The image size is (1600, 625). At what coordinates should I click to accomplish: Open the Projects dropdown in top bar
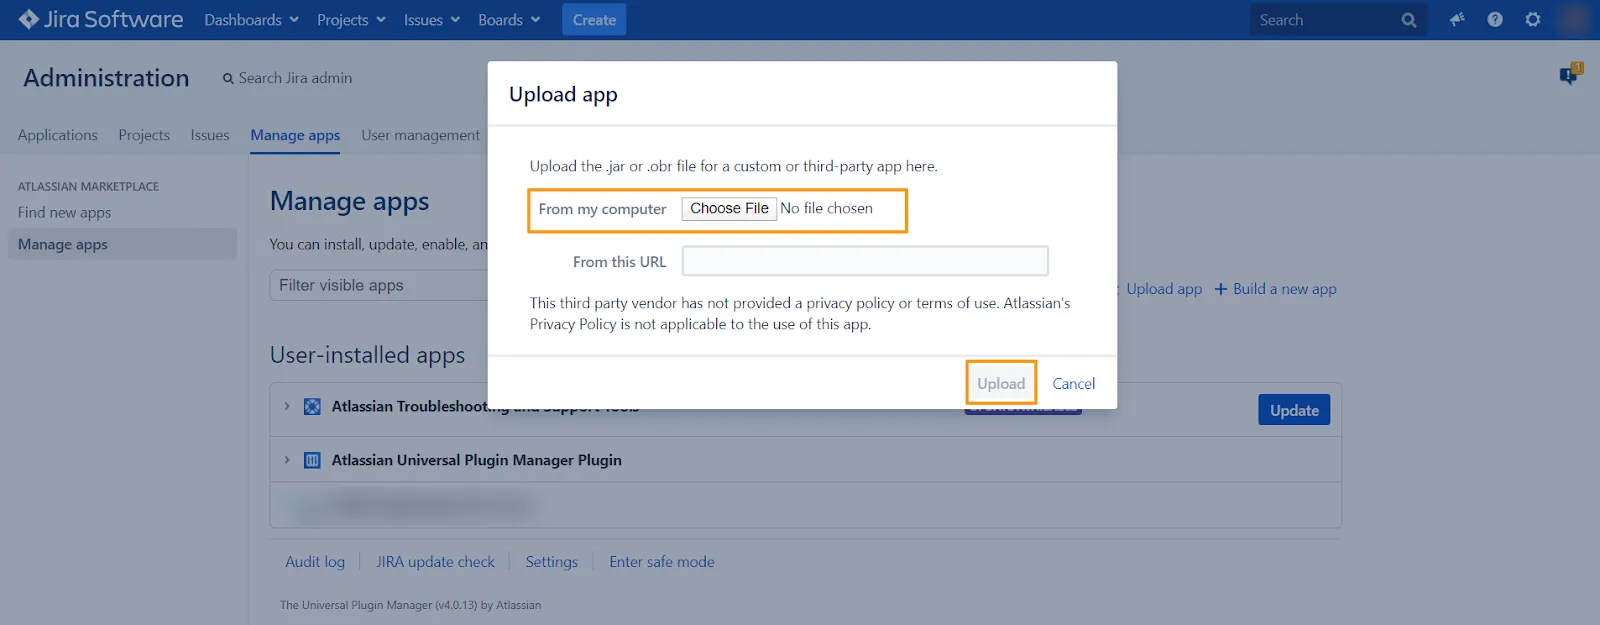click(x=351, y=20)
